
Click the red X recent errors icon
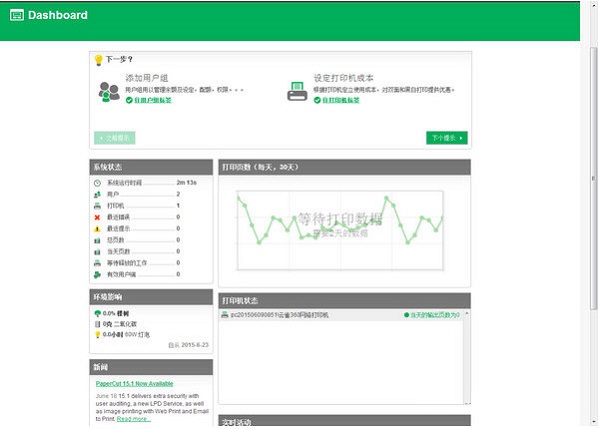(x=97, y=217)
